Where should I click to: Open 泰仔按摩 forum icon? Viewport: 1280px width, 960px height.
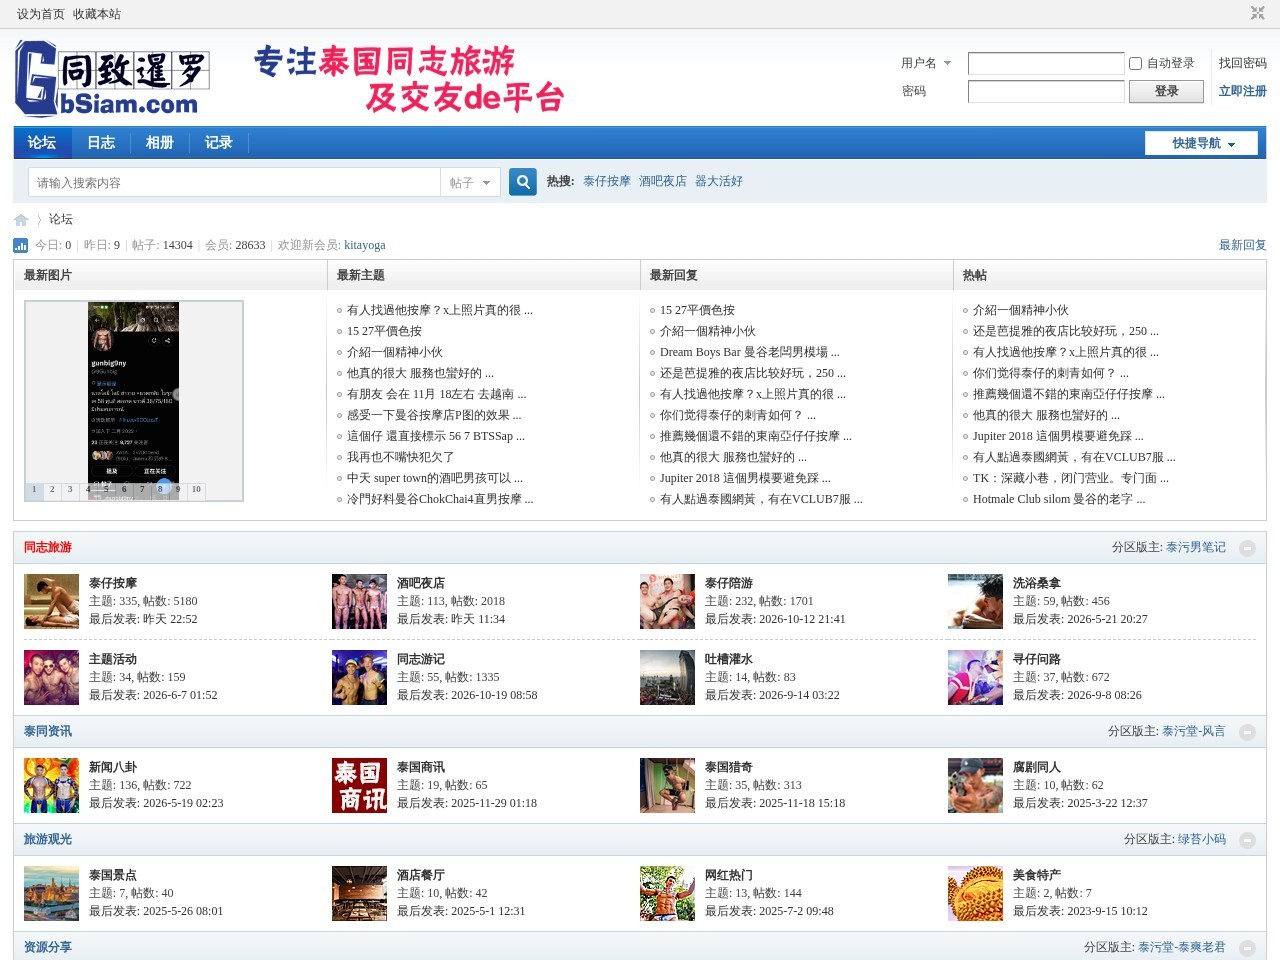point(52,601)
